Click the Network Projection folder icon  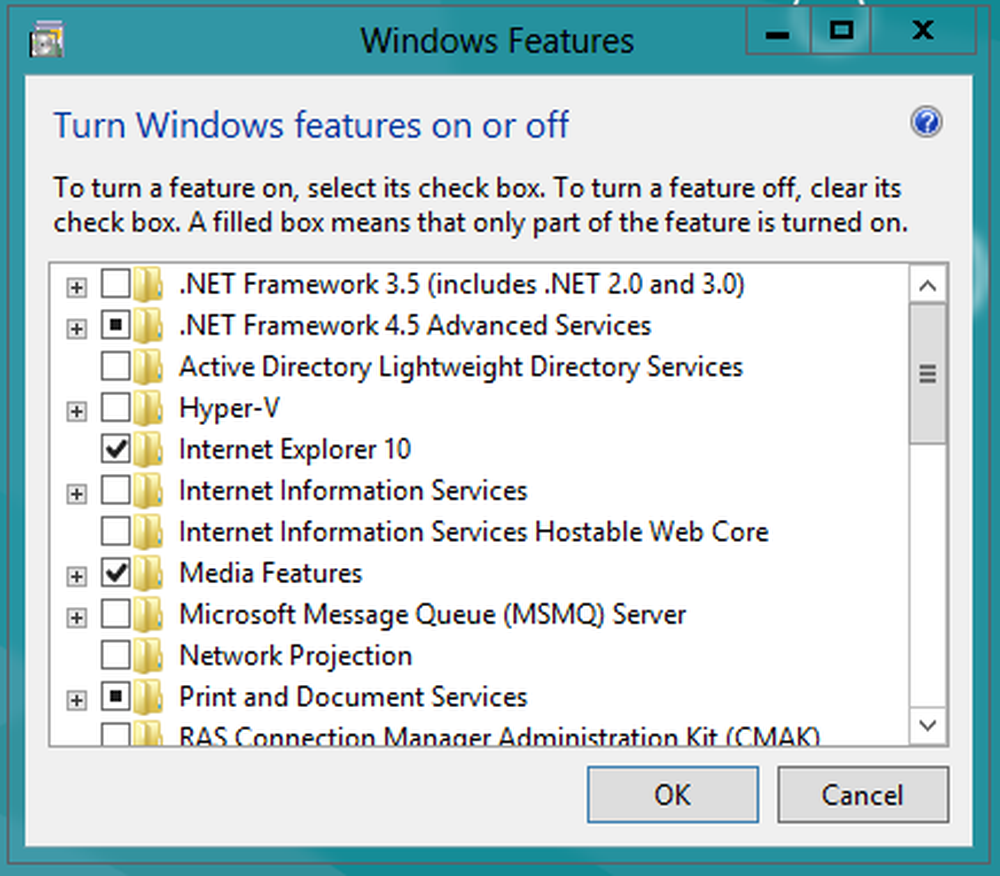[148, 656]
